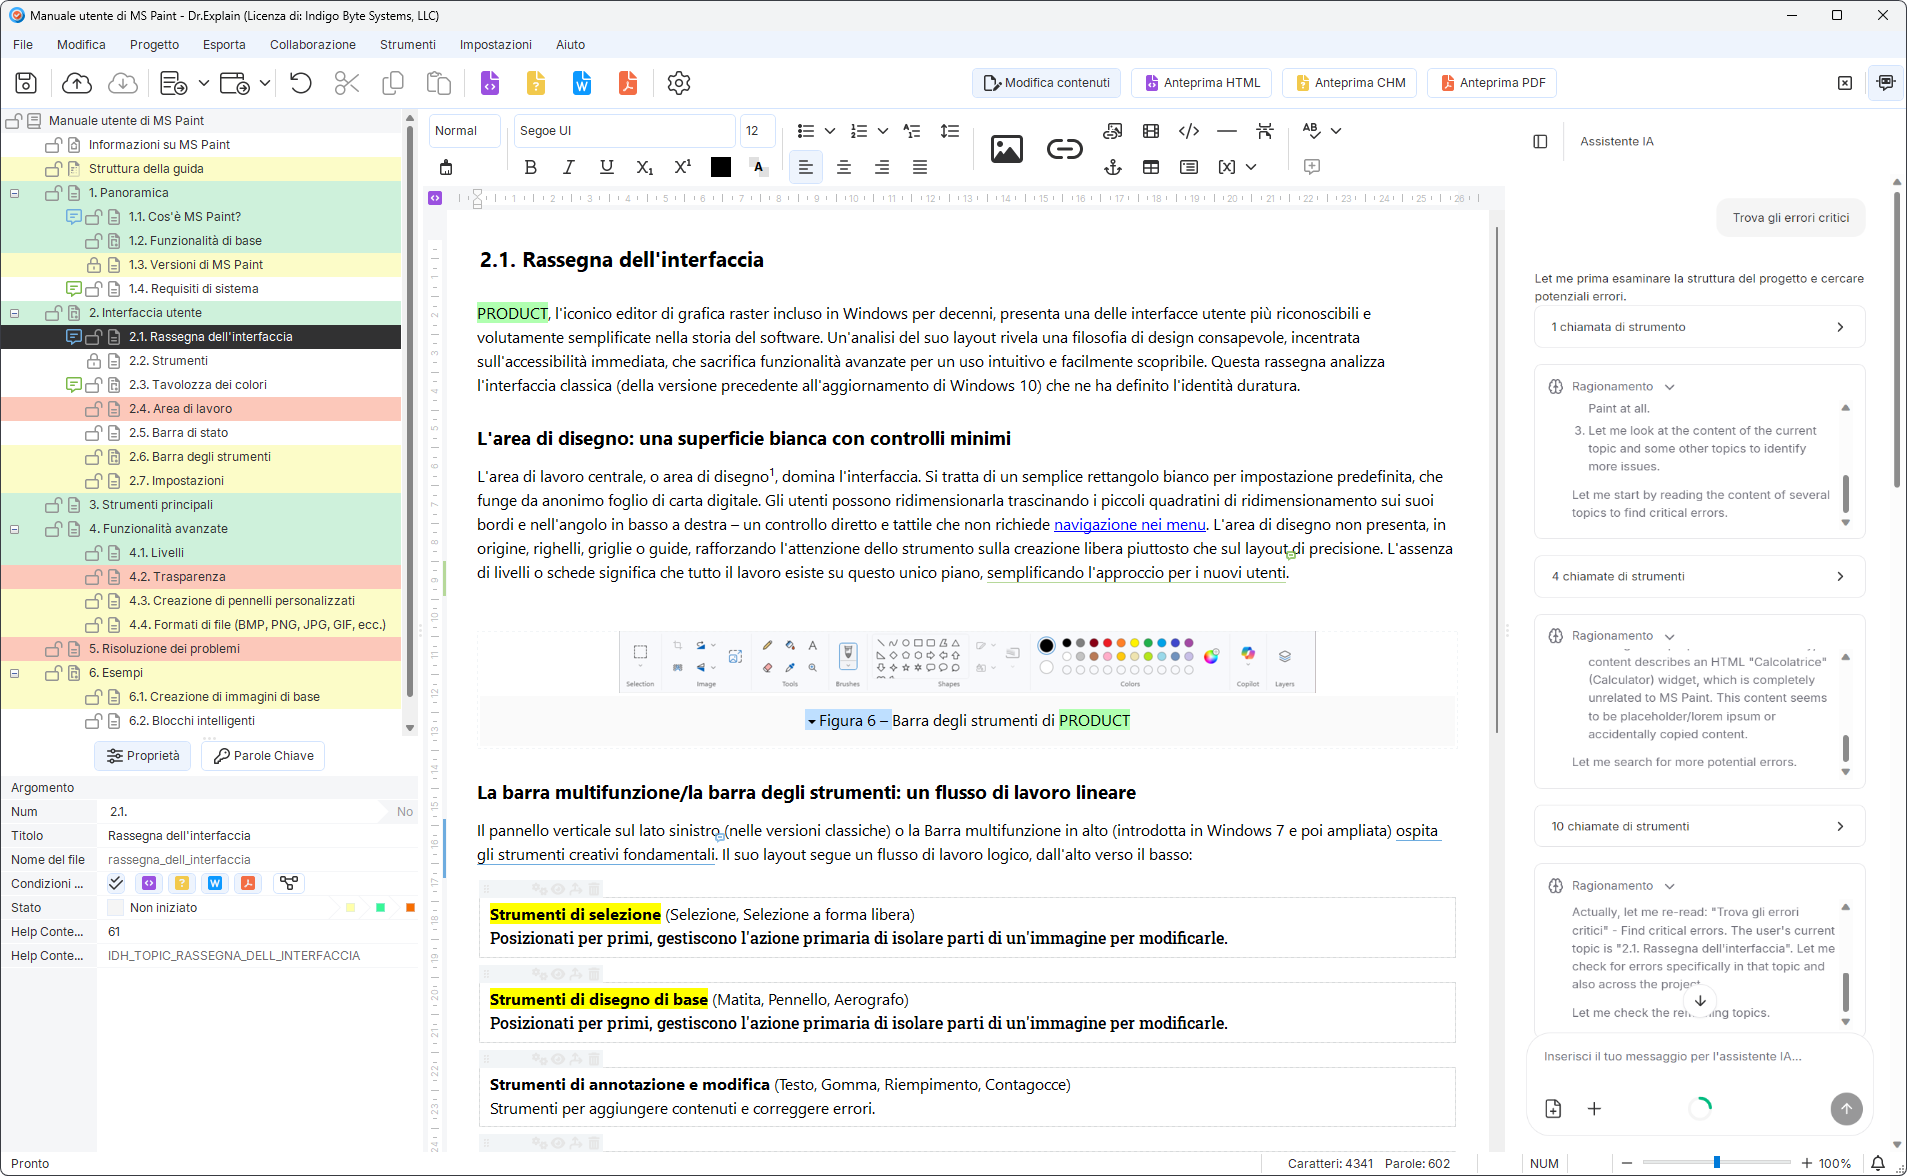Apply underline formatting
The image size is (1907, 1176).
[607, 167]
